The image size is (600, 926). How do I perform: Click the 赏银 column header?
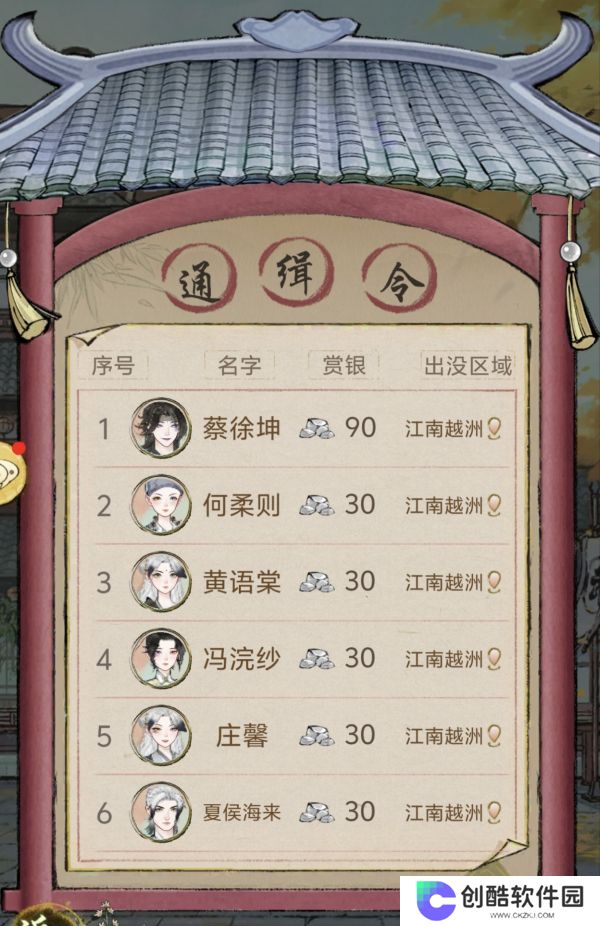tap(344, 365)
